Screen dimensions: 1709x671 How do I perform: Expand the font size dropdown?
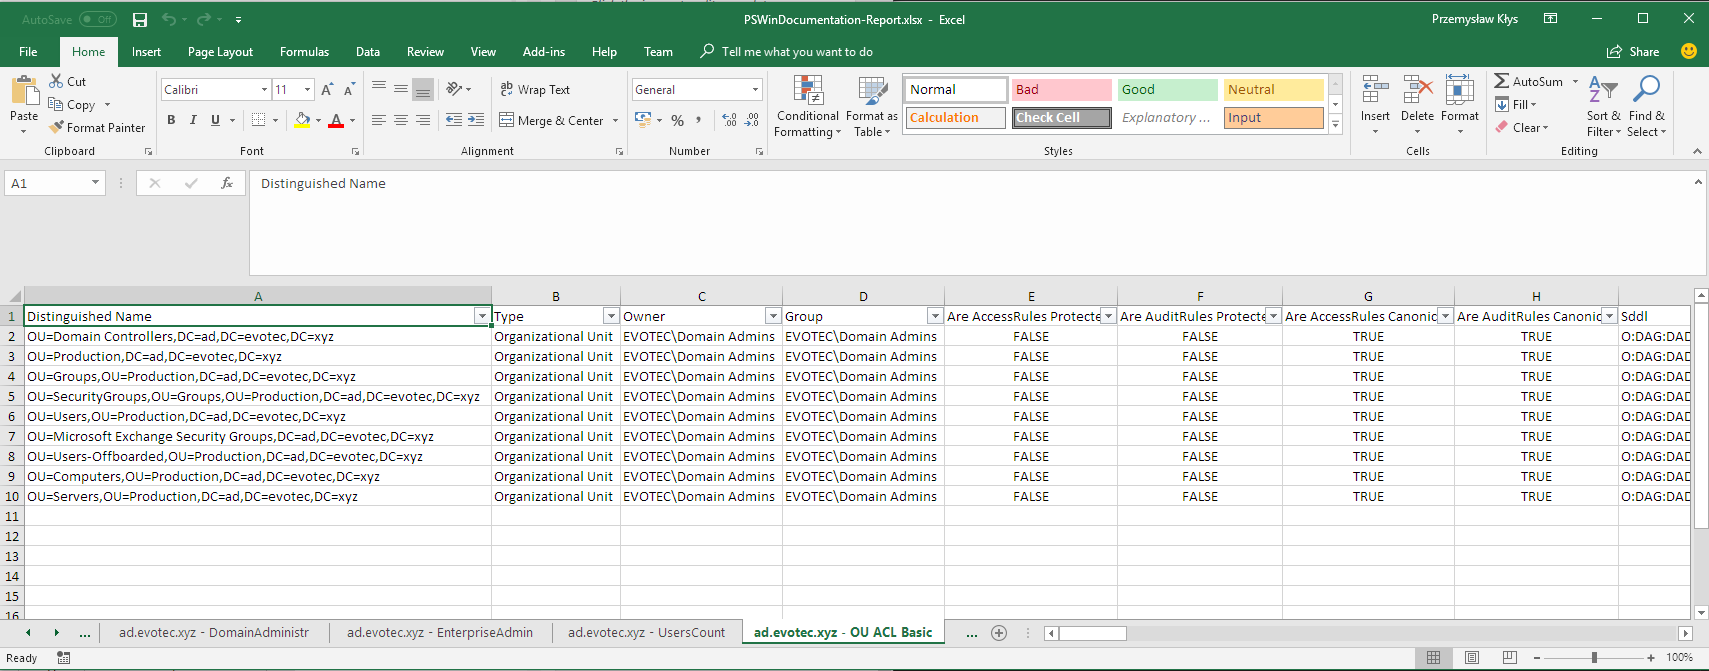click(x=307, y=90)
